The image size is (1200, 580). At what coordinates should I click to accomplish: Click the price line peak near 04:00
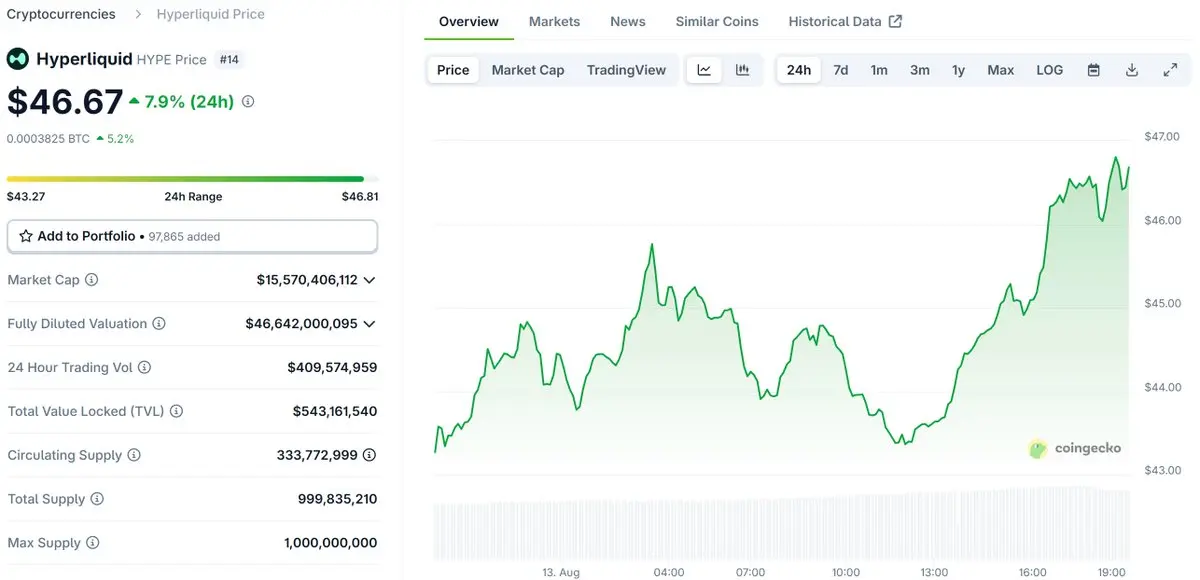coord(652,244)
